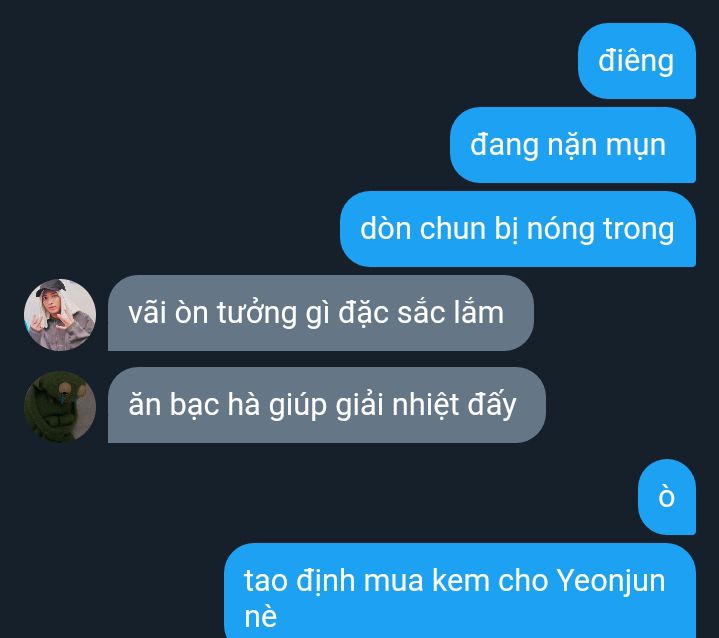Image resolution: width=719 pixels, height=638 pixels.
Task: Click the word "trong" in the third blue bubble
Action: (x=639, y=229)
